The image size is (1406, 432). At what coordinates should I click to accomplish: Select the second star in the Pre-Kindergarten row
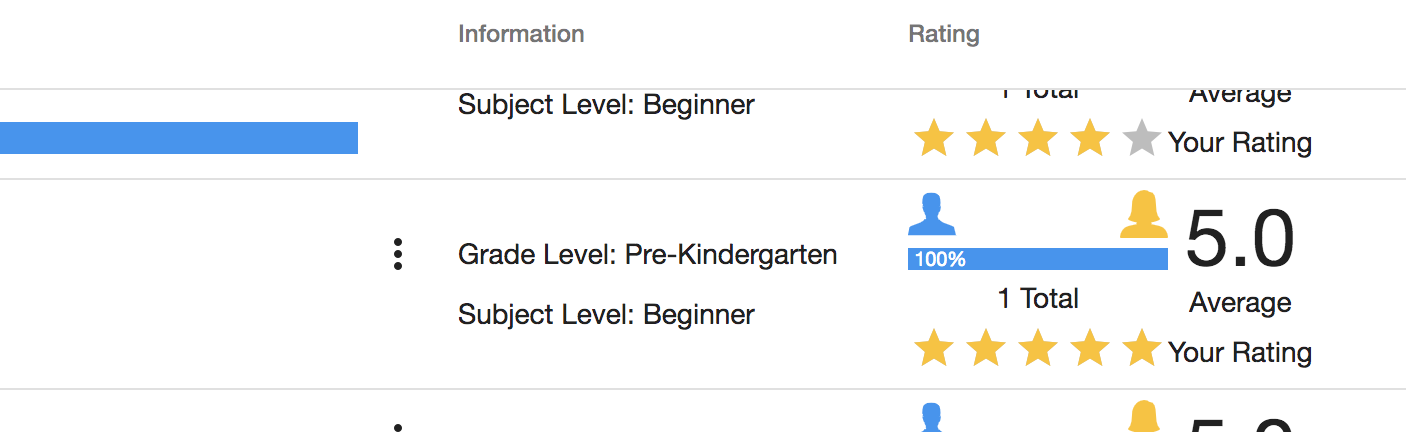[x=986, y=350]
